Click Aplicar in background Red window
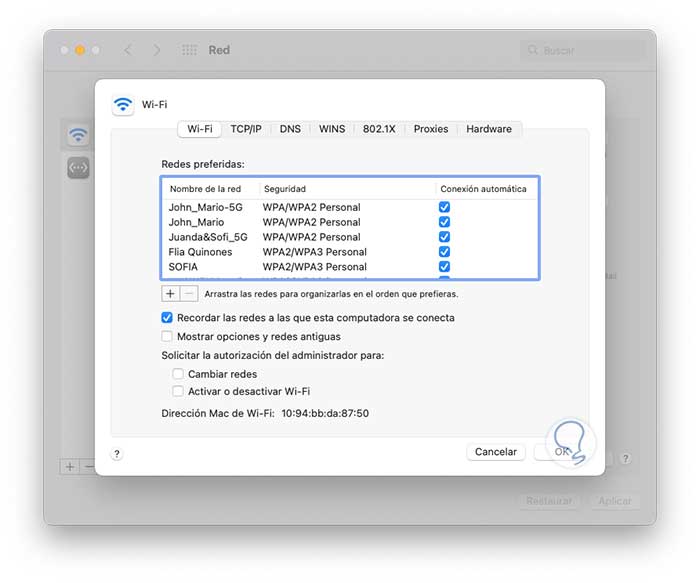The height and width of the screenshot is (583, 700). (x=615, y=501)
